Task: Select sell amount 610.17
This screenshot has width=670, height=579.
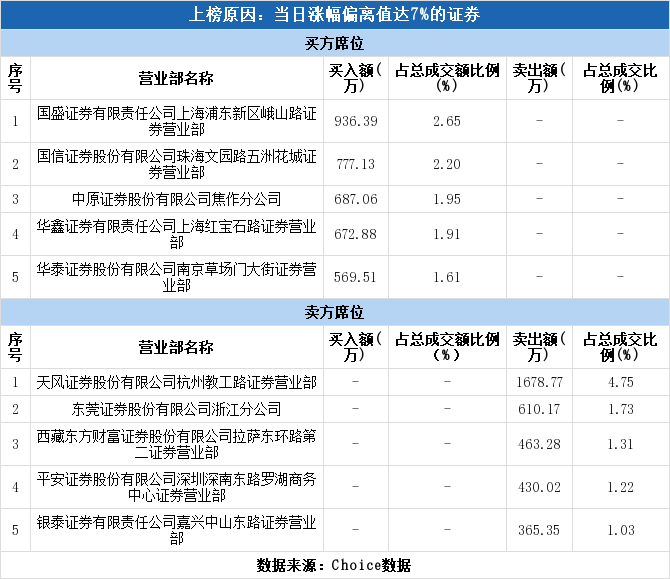Action: (539, 409)
